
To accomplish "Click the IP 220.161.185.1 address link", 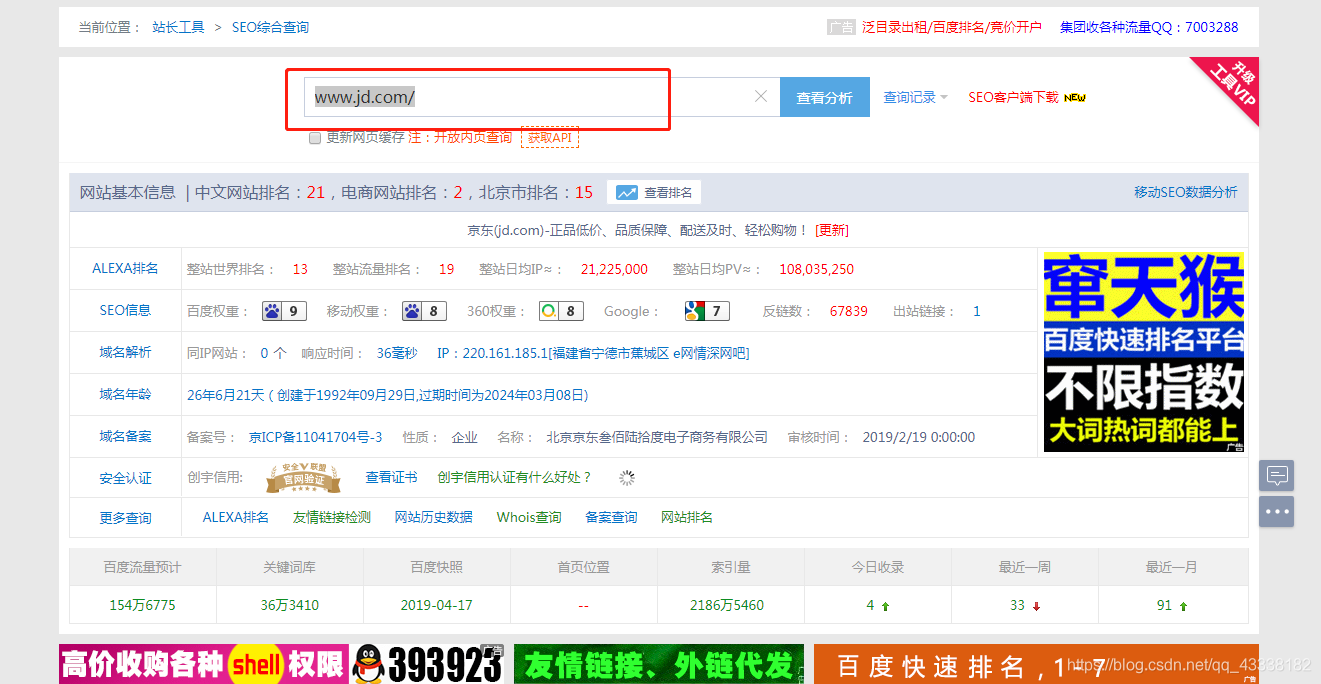I will [592, 353].
